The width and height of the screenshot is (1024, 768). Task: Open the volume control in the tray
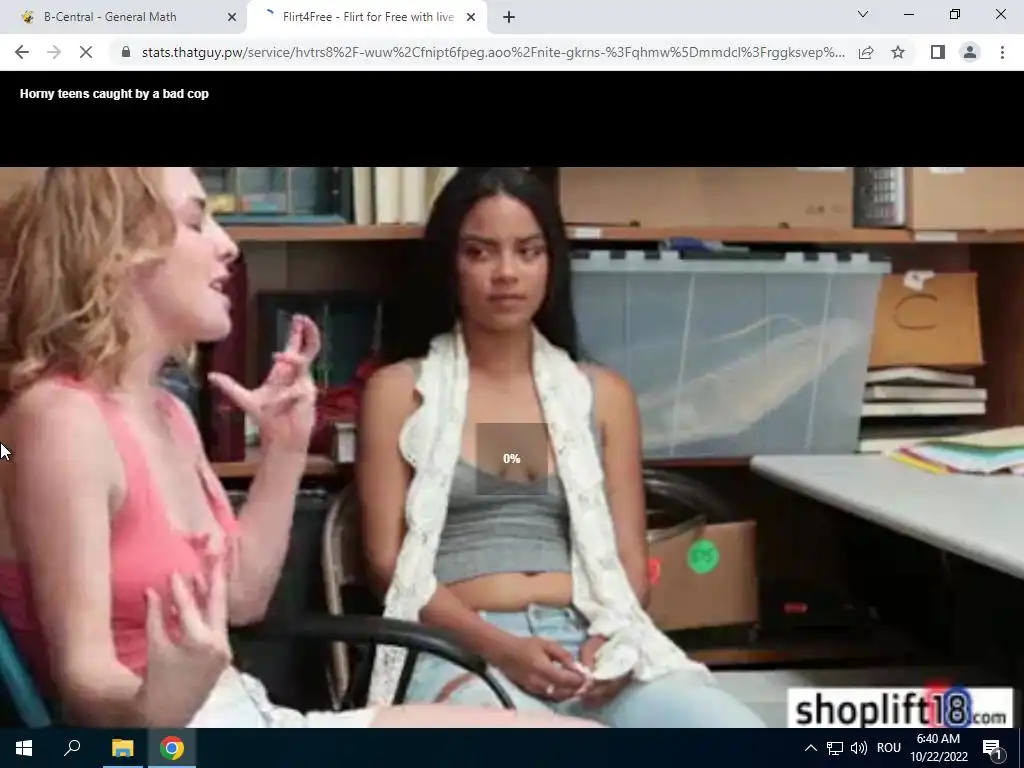tap(859, 748)
